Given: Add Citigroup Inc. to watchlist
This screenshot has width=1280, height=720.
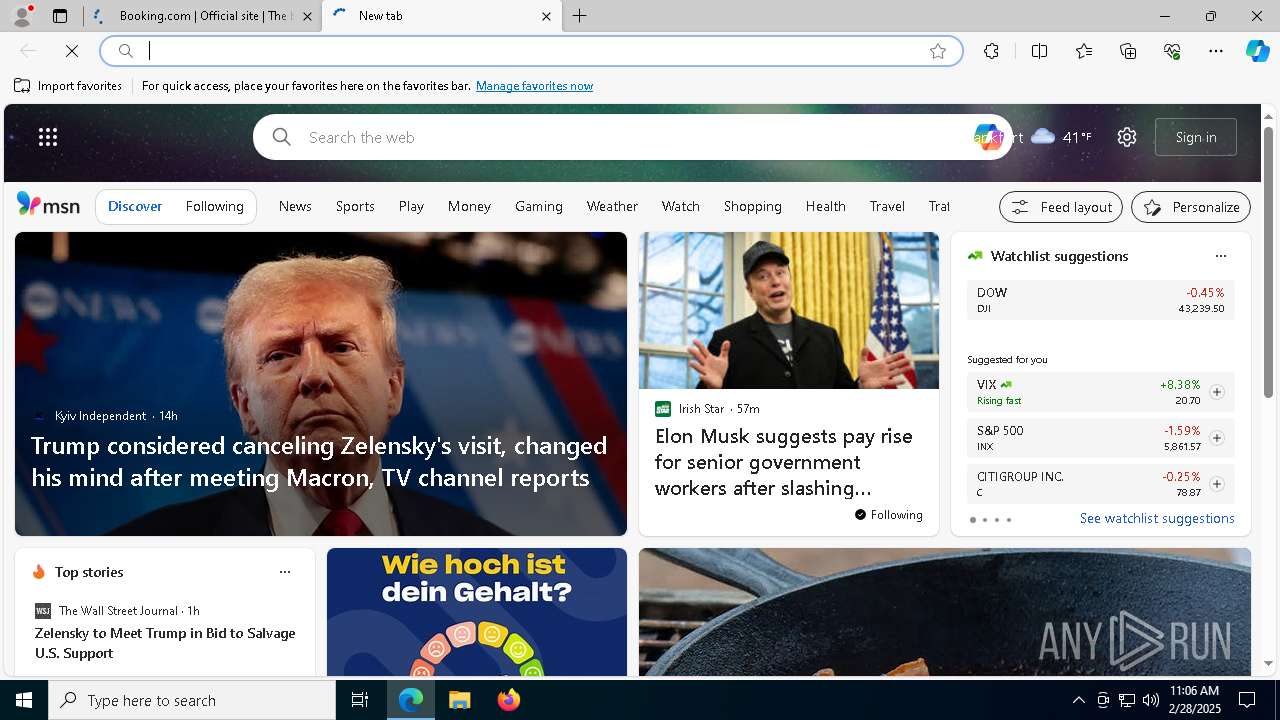Looking at the screenshot, I should (1217, 484).
